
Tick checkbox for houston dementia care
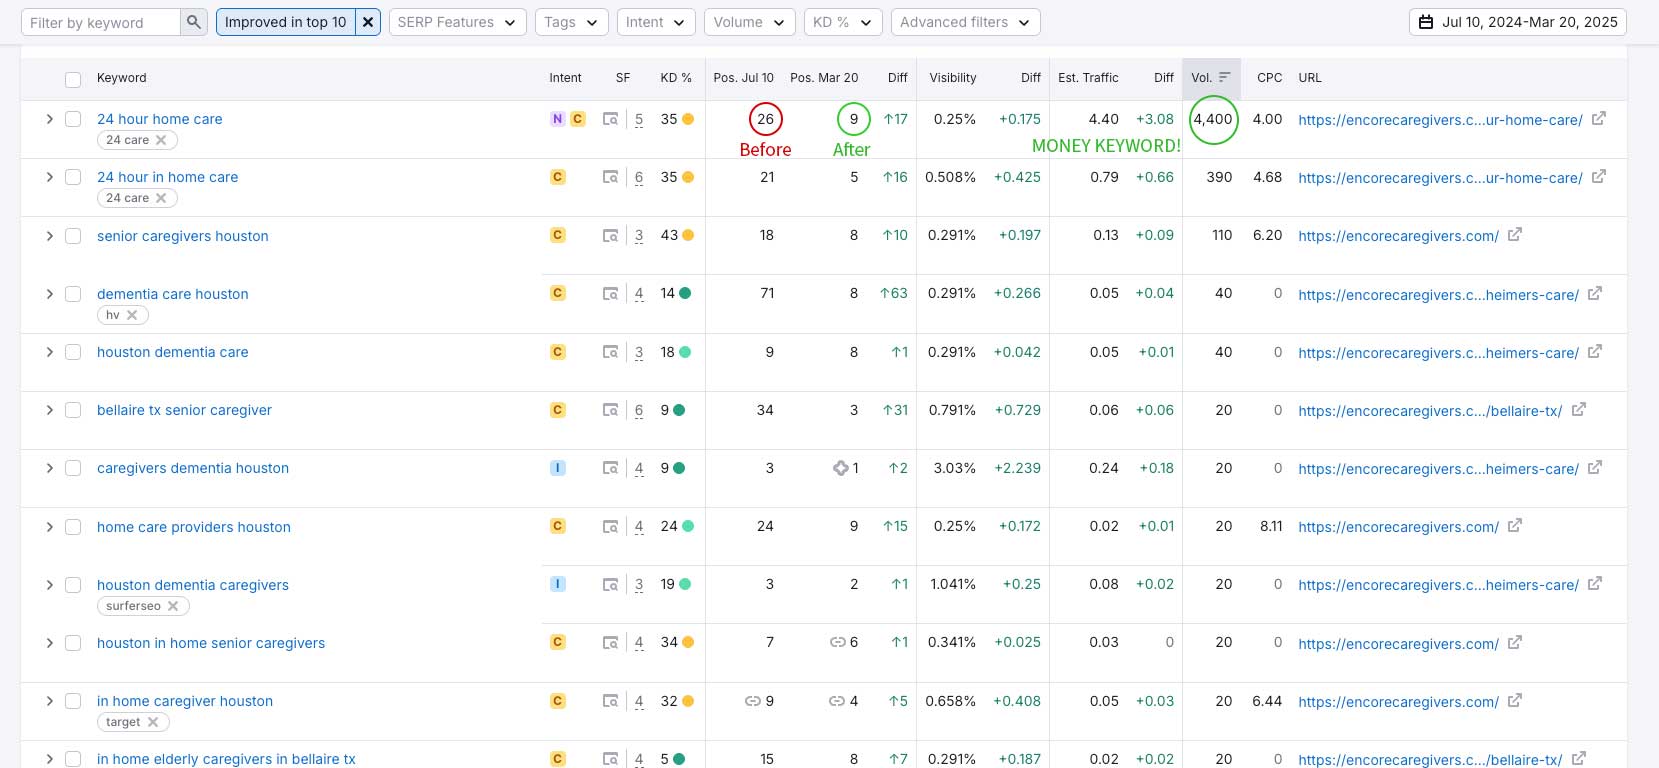(x=73, y=352)
